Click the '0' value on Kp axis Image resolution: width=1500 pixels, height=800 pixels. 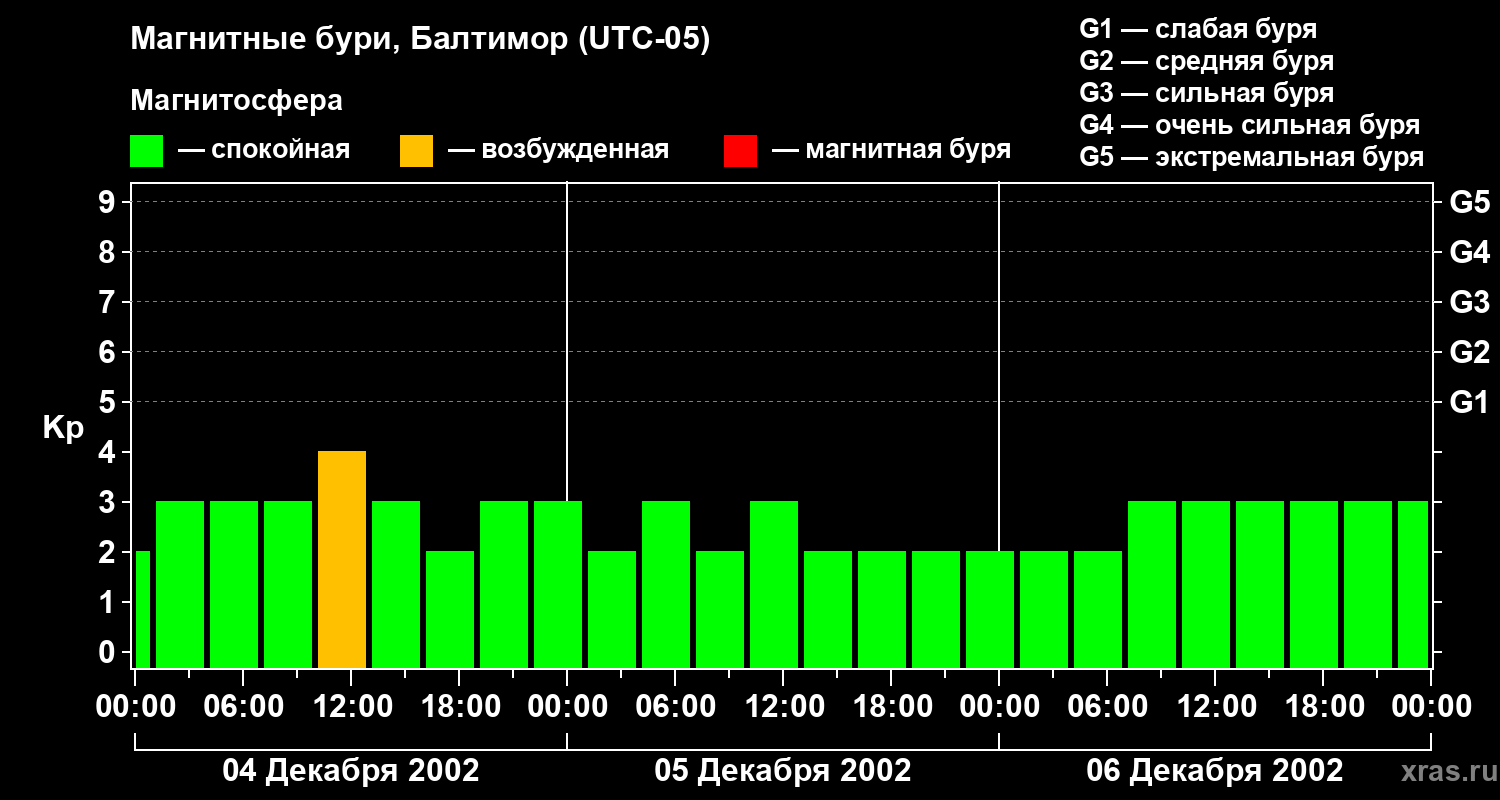[108, 652]
